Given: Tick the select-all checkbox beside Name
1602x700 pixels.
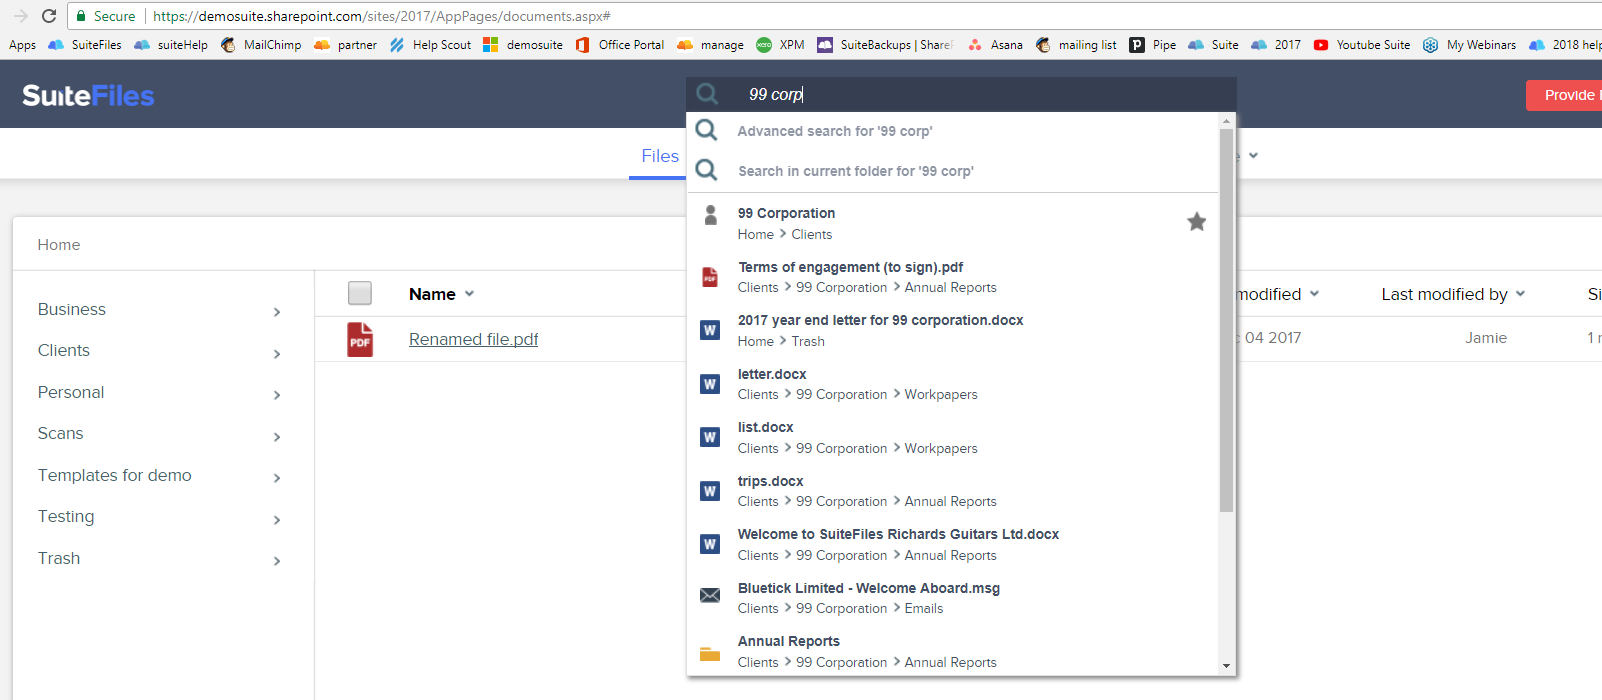Looking at the screenshot, I should click(360, 293).
